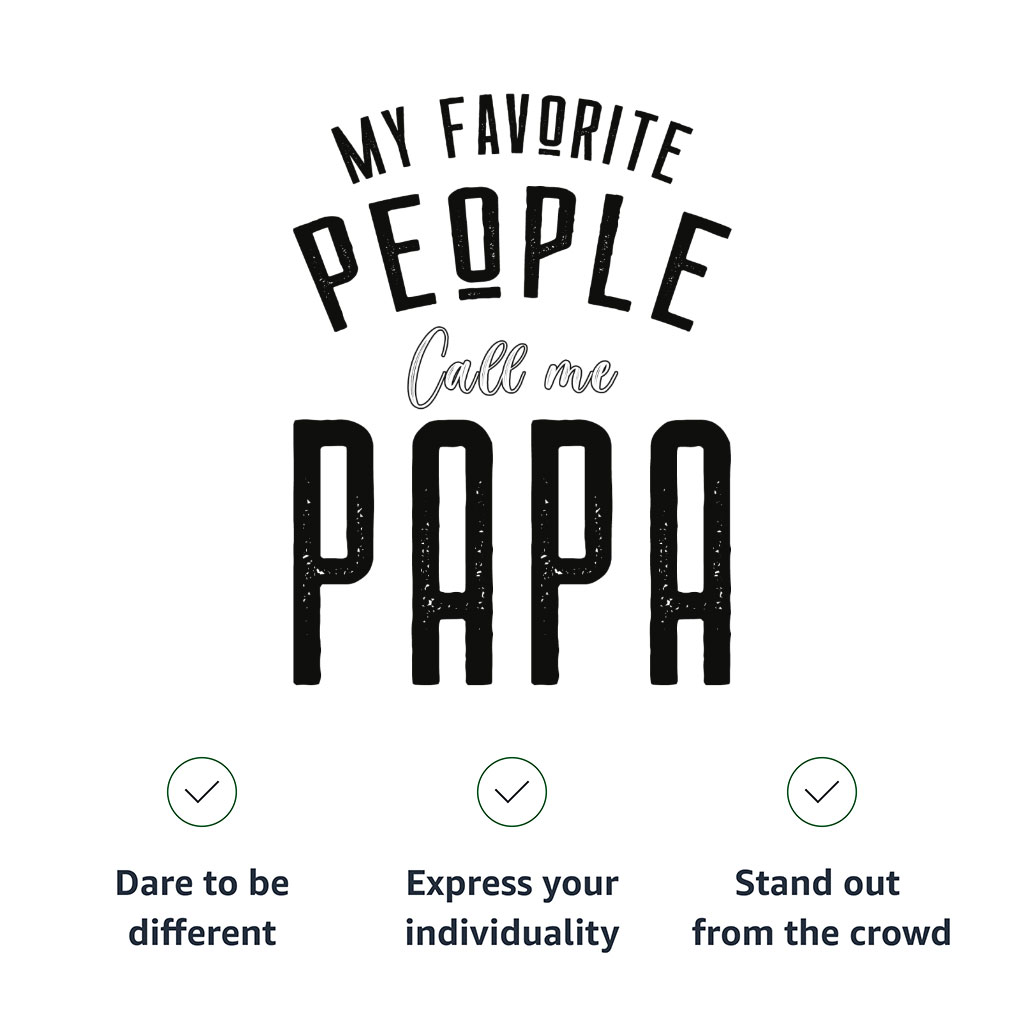Click the word 'different' in the left caption
The height and width of the screenshot is (1024, 1024).
click(202, 932)
